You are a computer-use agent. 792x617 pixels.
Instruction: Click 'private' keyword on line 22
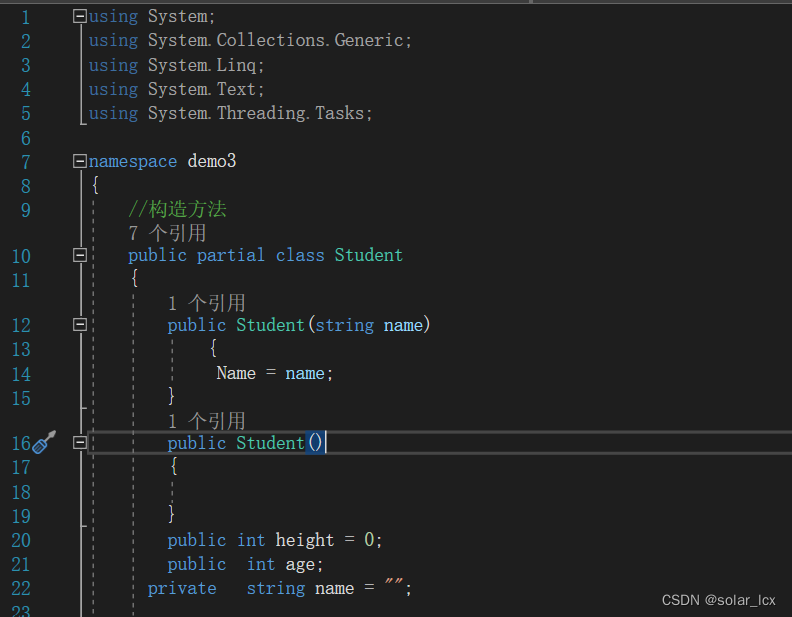coord(182,589)
